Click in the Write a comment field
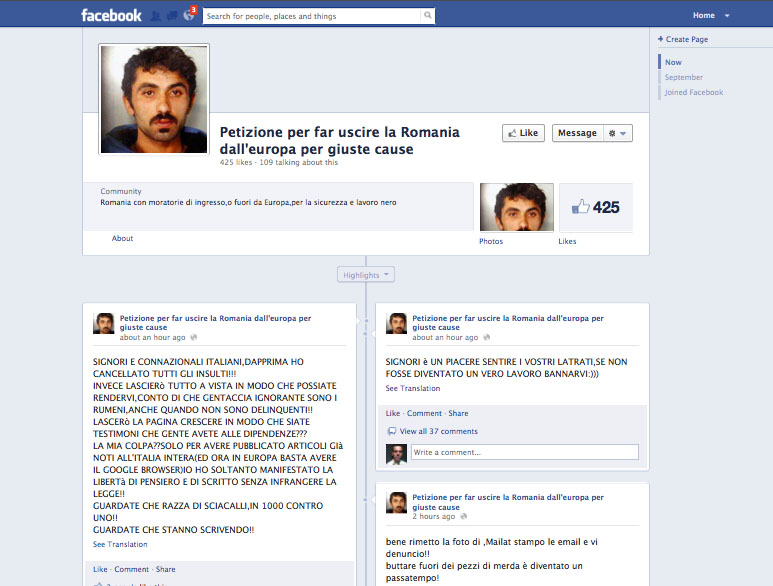 524,452
